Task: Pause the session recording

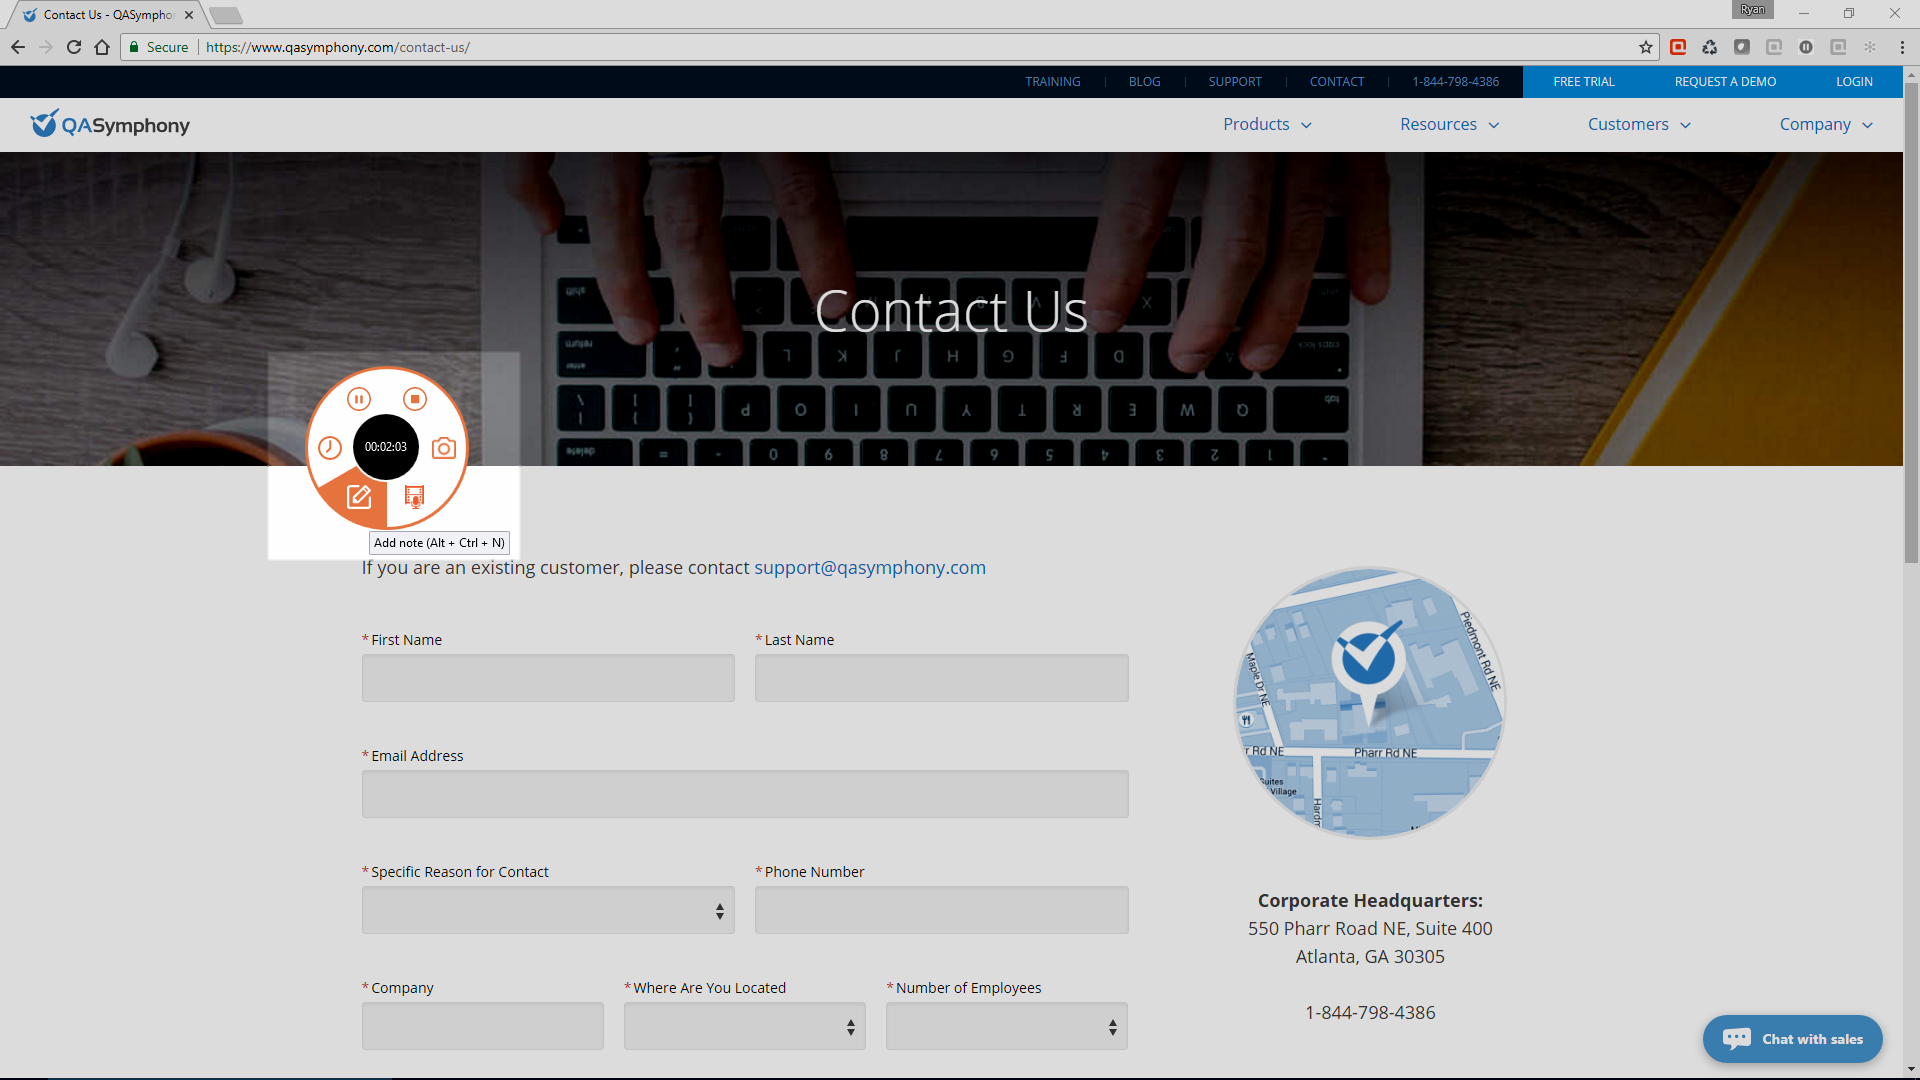Action: pos(359,399)
